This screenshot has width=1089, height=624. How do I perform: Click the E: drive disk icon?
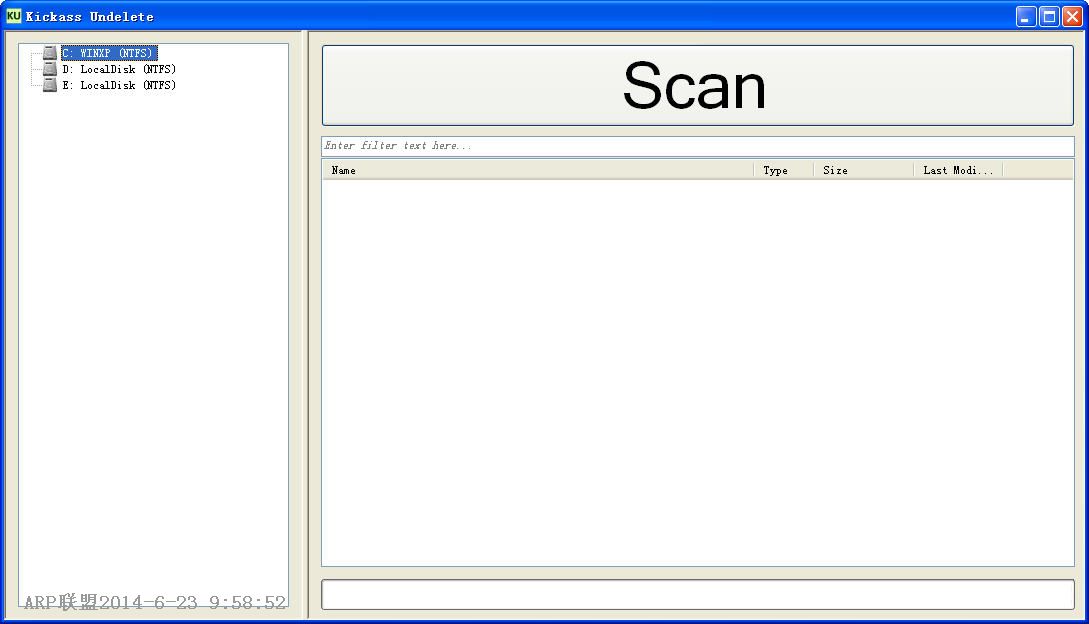point(50,85)
